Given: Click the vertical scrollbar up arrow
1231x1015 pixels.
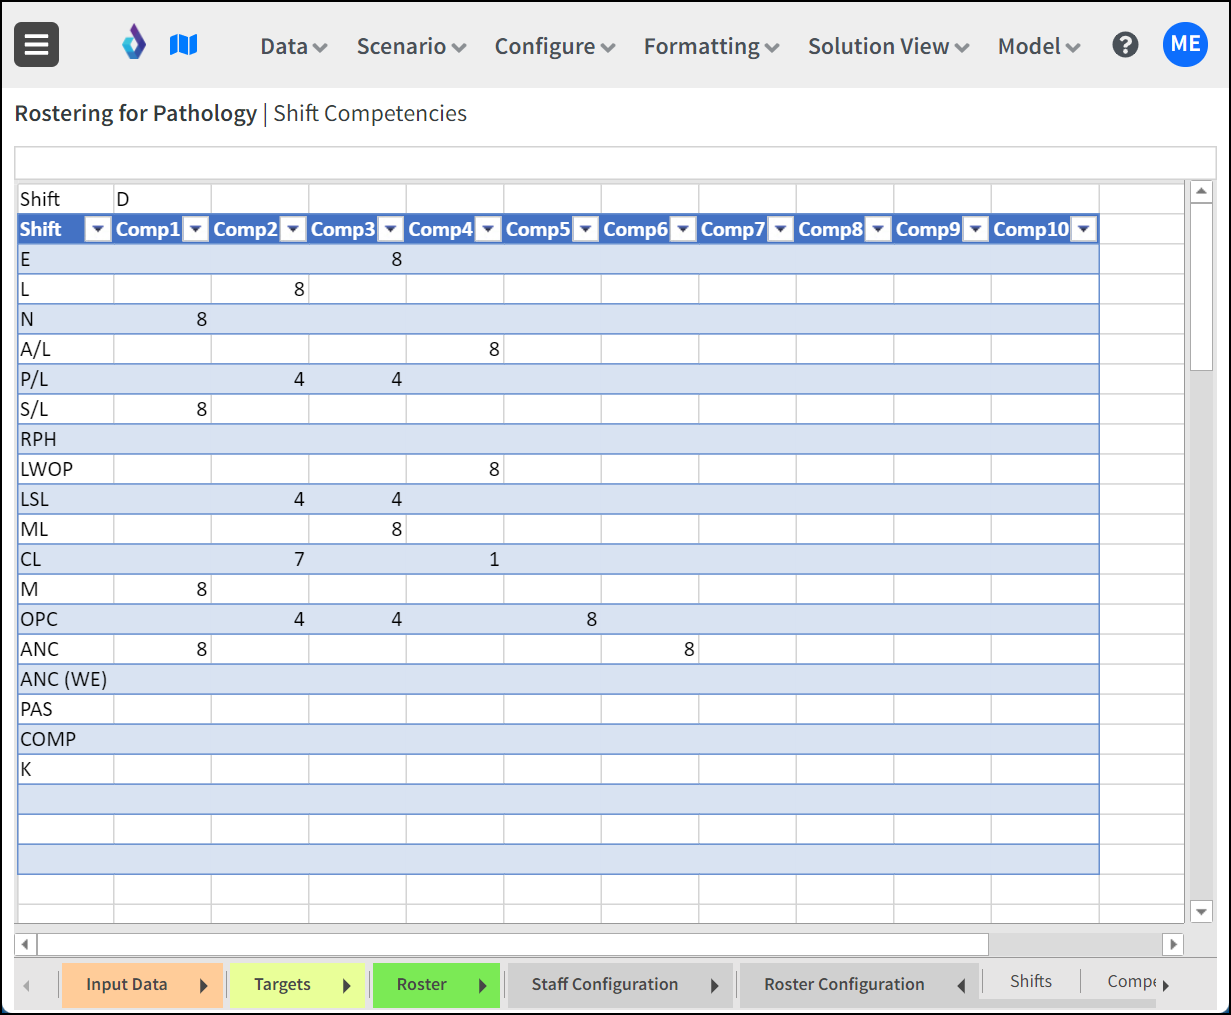Looking at the screenshot, I should 1201,192.
